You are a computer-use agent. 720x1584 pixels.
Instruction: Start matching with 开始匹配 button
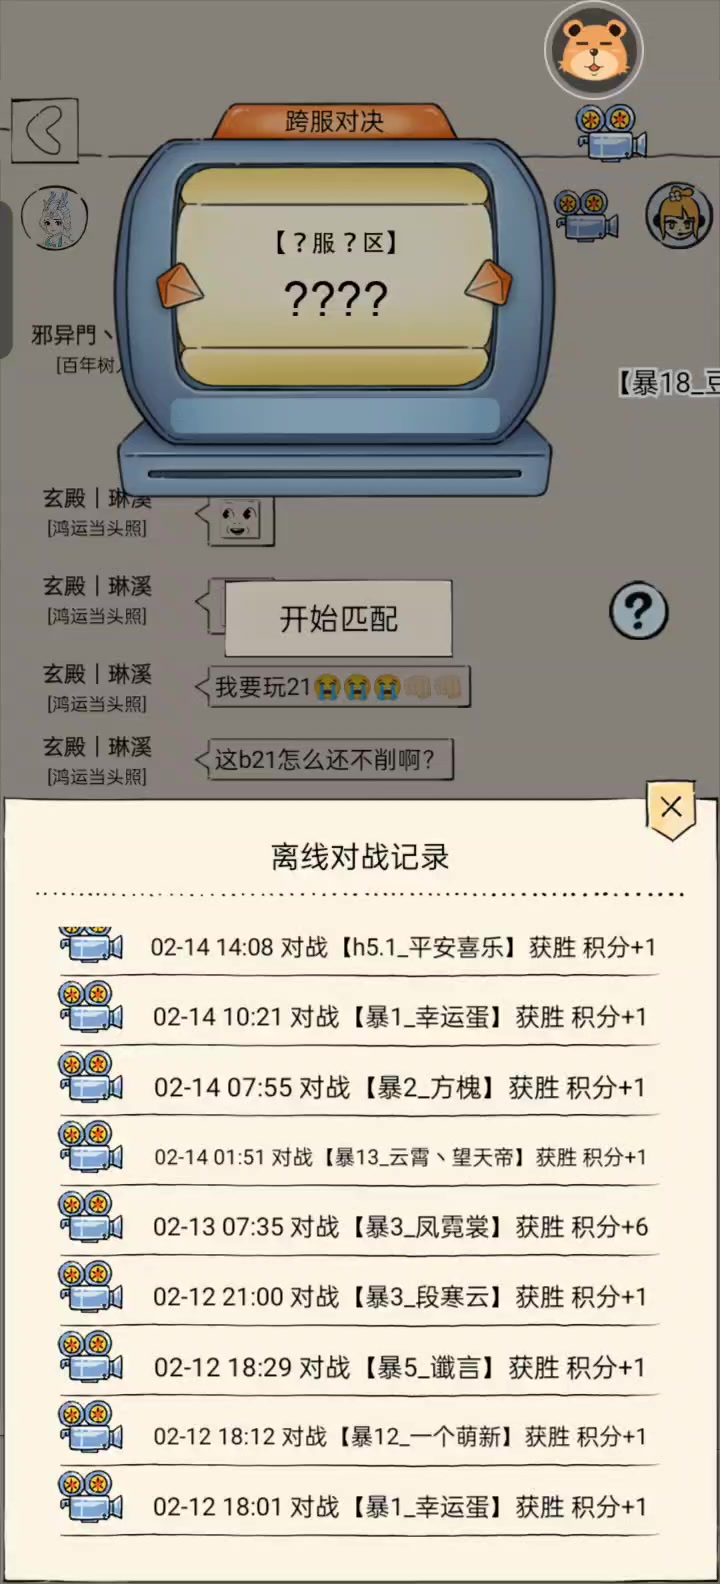[x=338, y=619]
